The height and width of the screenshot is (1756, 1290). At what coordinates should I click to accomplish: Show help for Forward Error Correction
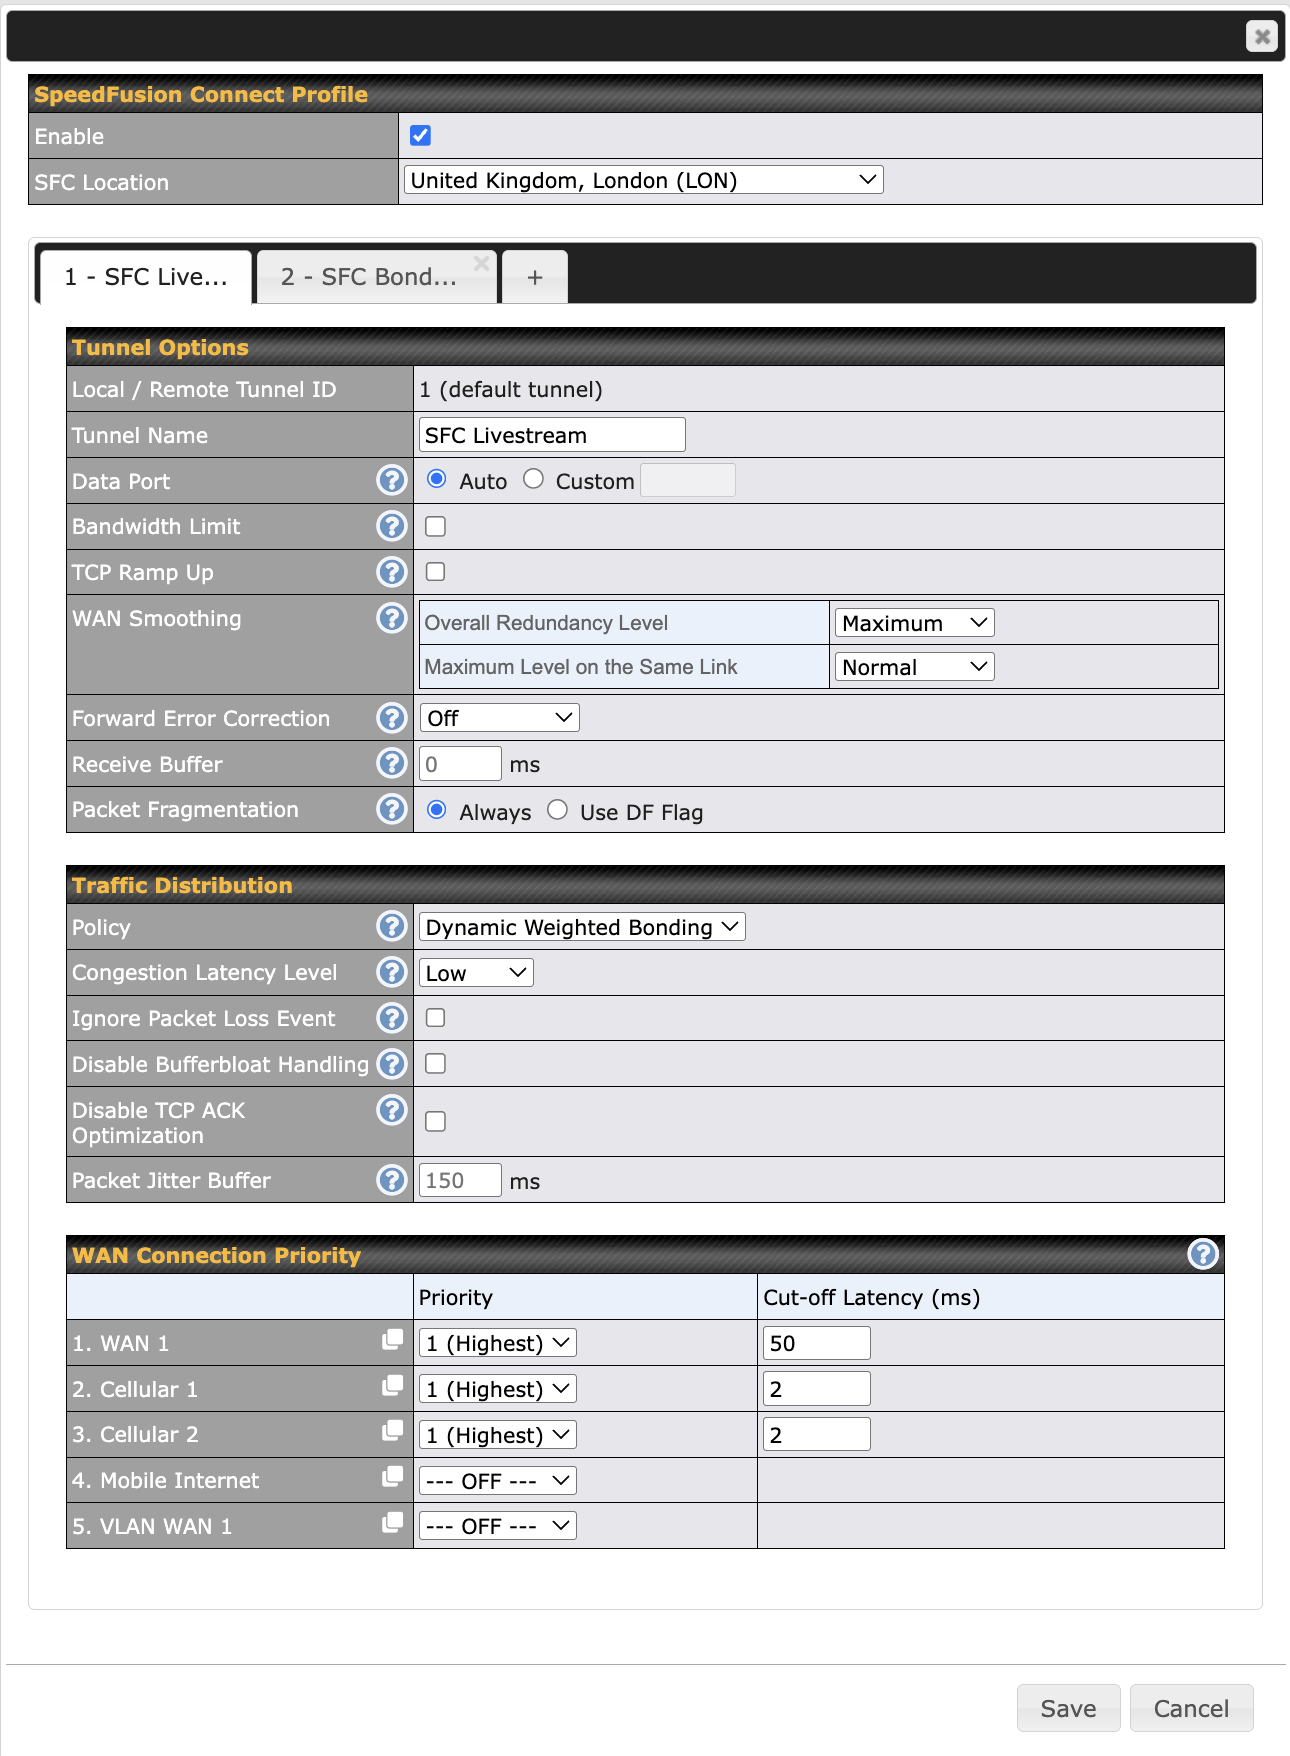(391, 718)
